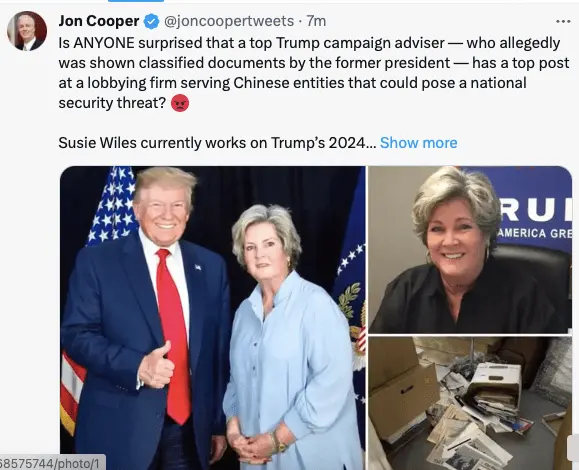Click the 'Susie Wiles currently works' text line
This screenshot has height=470, width=579.
tap(217, 143)
